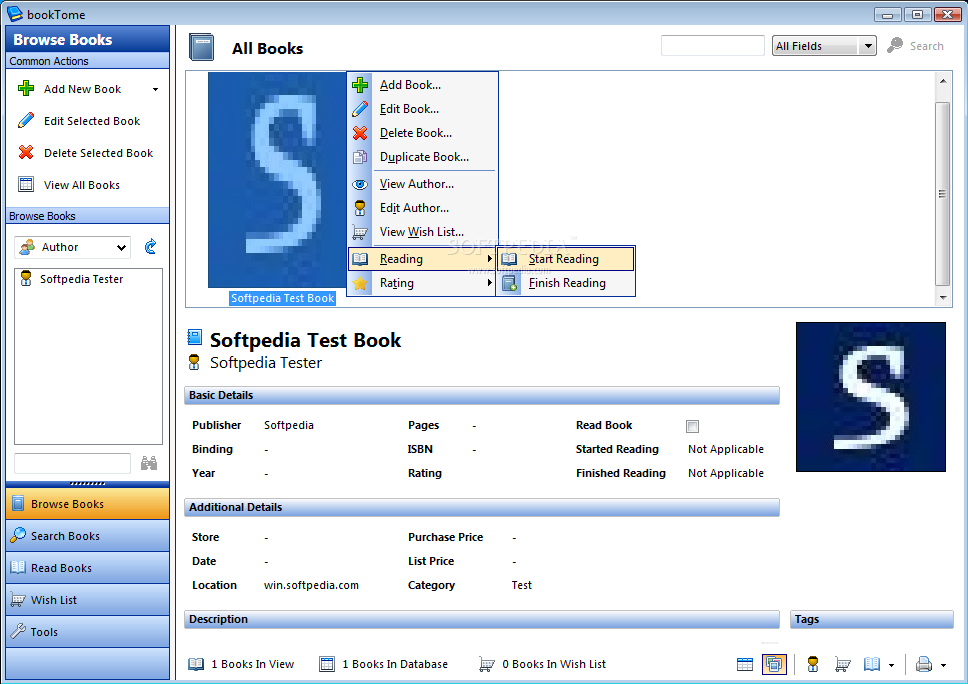Click the author figure icon beside Edit Author
Viewport: 968px width, 684px height.
(360, 208)
